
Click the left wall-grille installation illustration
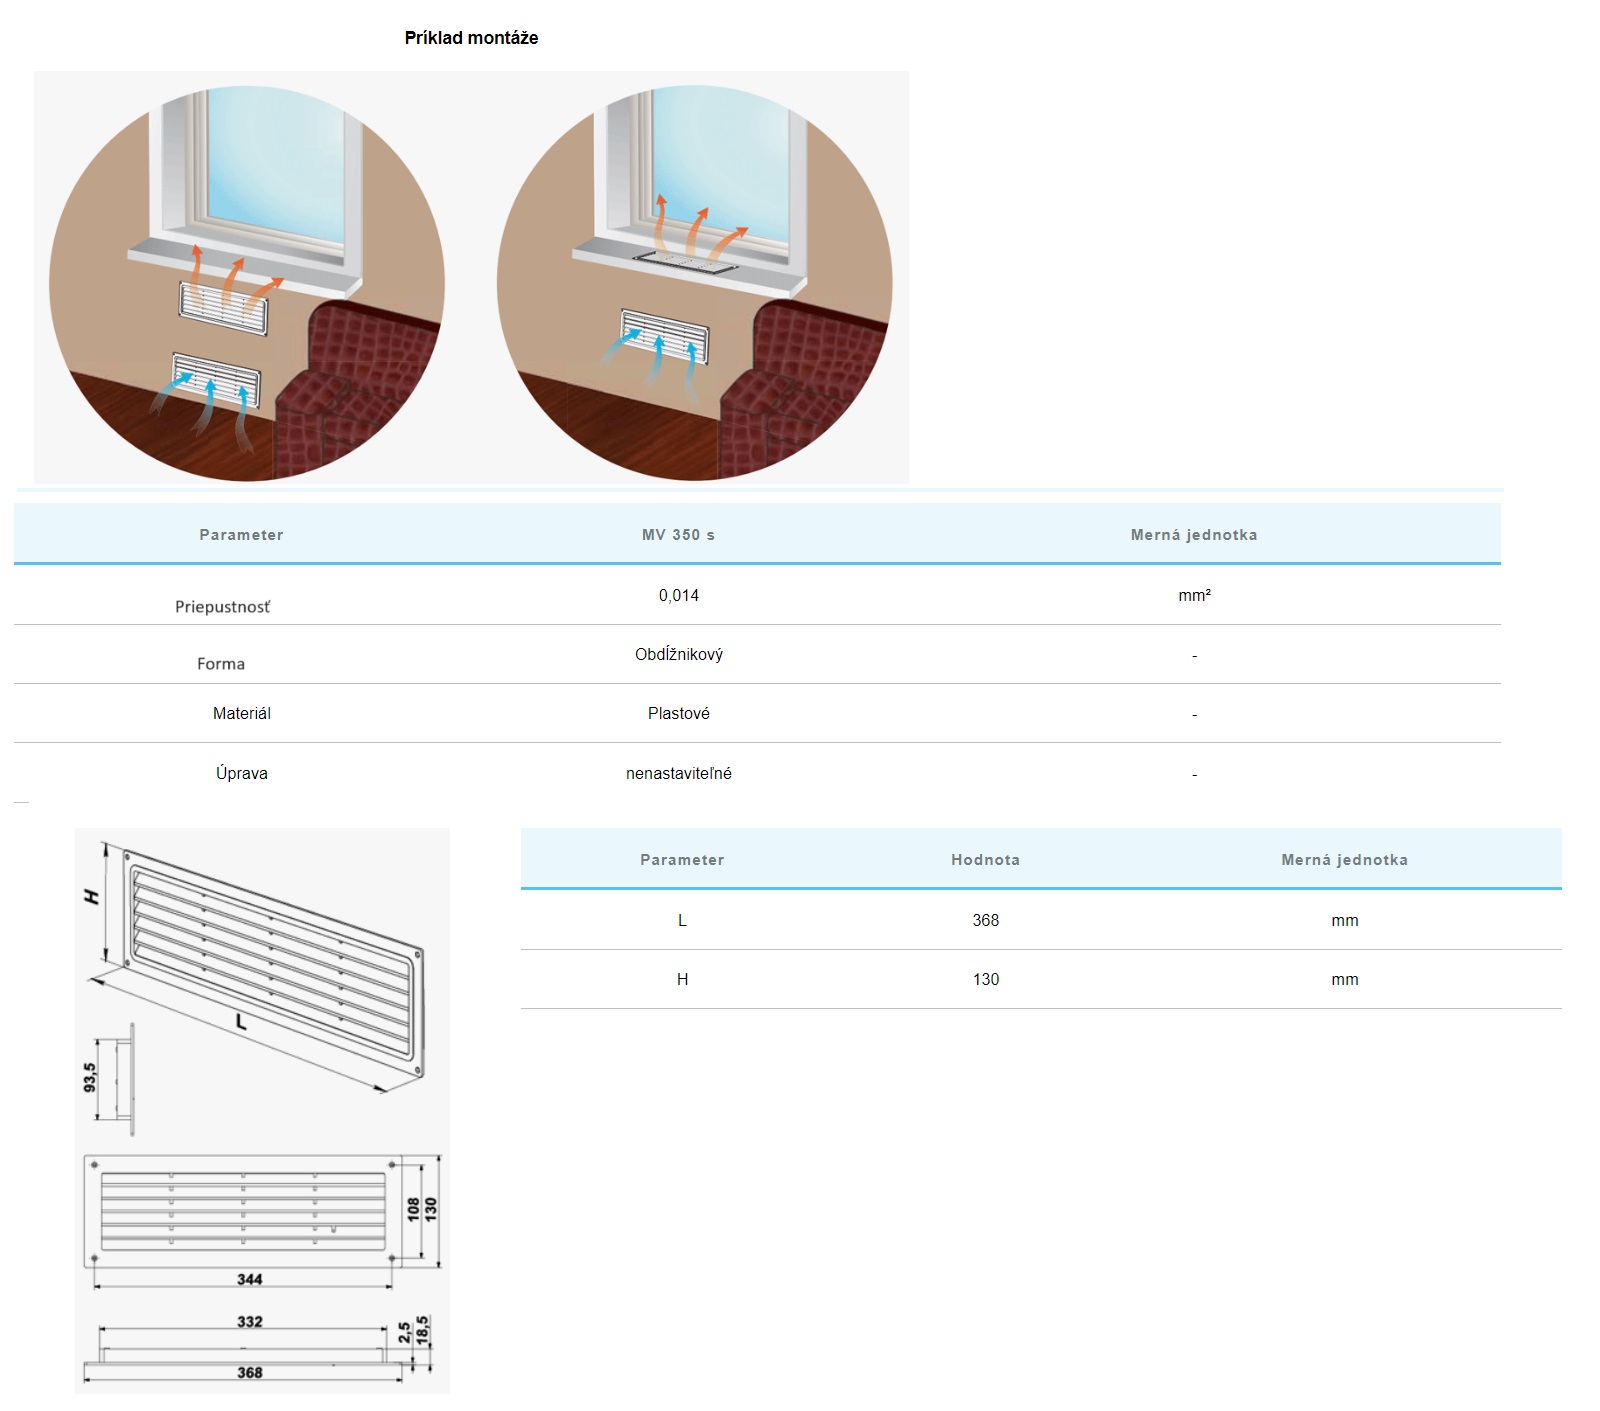[247, 282]
